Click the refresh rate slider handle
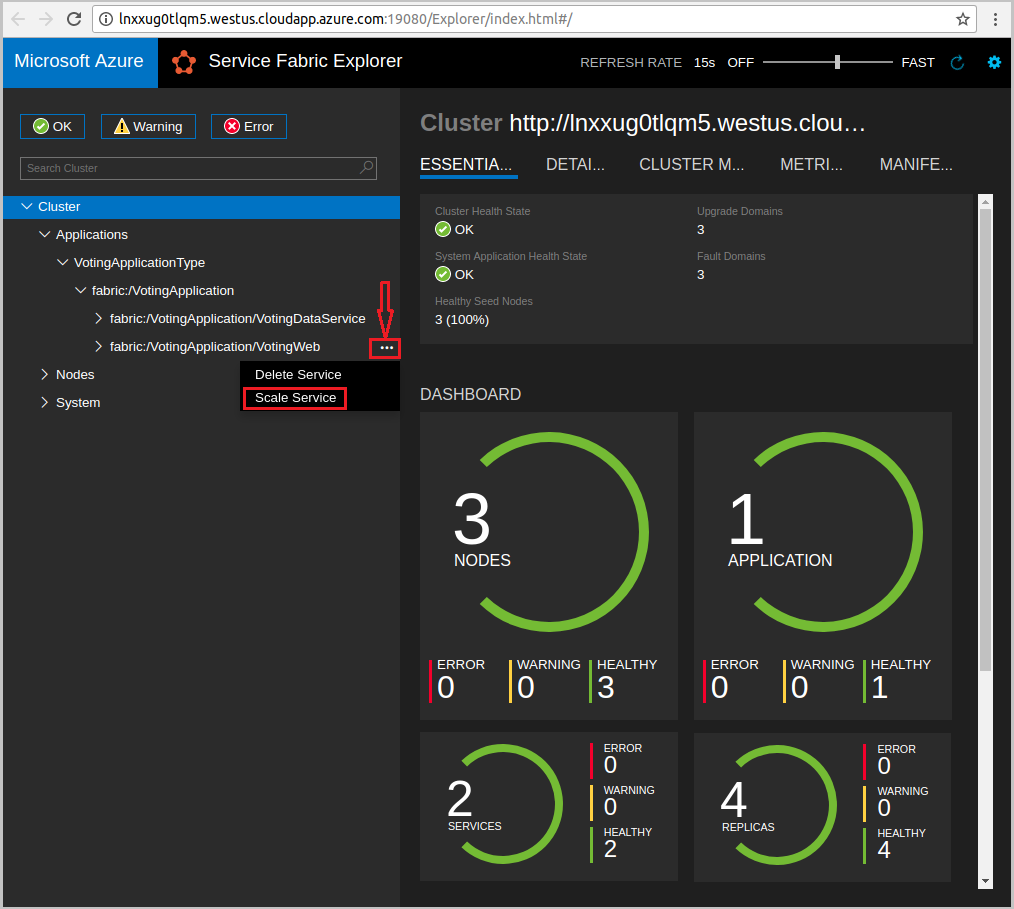Image resolution: width=1014 pixels, height=909 pixels. tap(838, 62)
